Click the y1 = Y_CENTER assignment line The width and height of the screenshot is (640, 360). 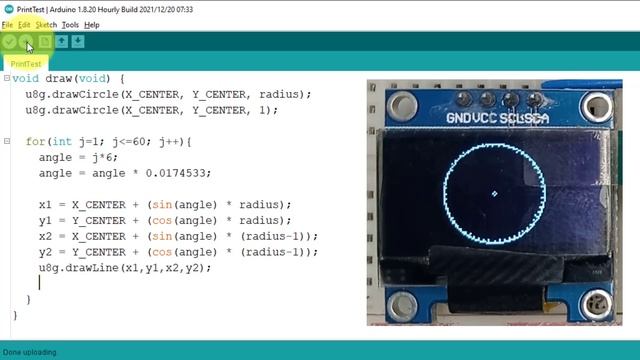(165, 221)
